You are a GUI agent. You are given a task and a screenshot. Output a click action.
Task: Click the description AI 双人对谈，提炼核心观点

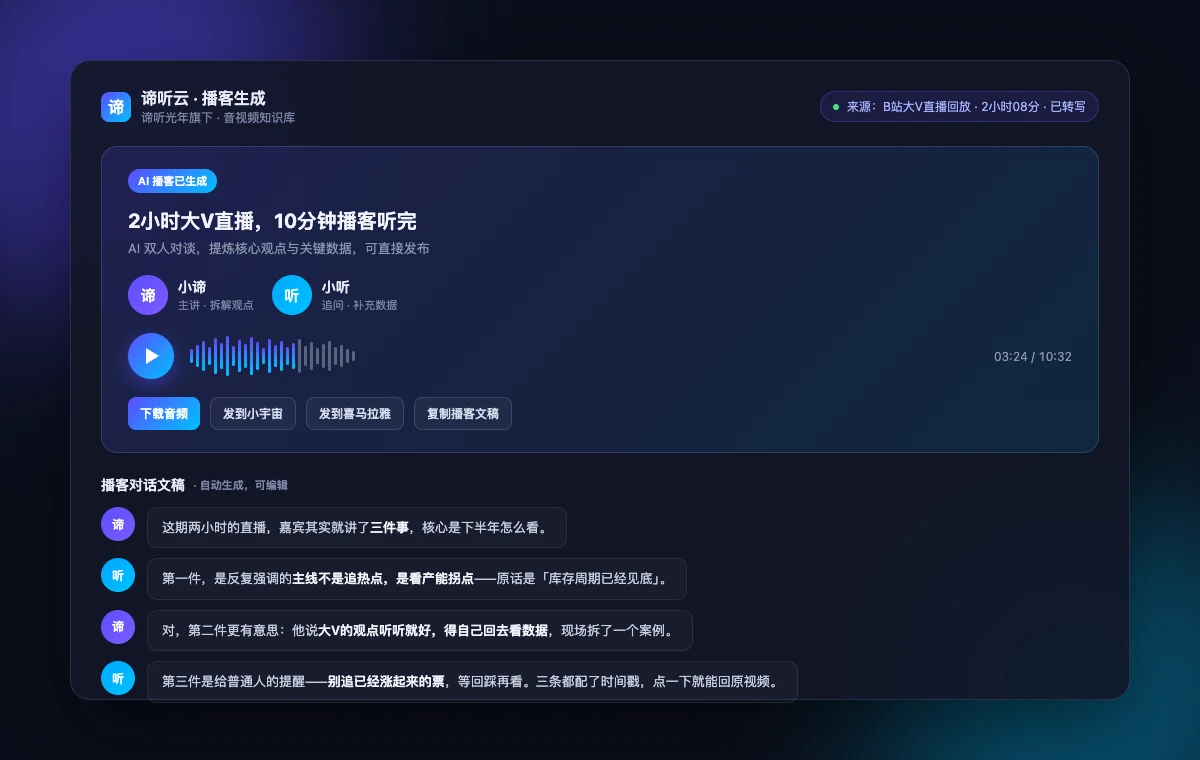pyautogui.click(x=279, y=248)
